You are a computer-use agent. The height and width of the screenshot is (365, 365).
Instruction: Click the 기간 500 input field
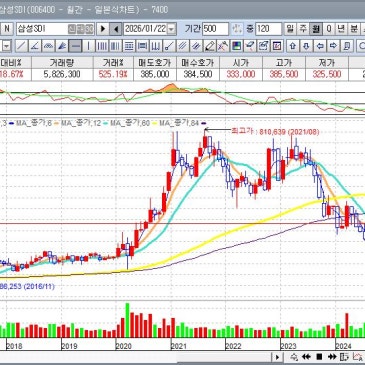tap(215, 29)
